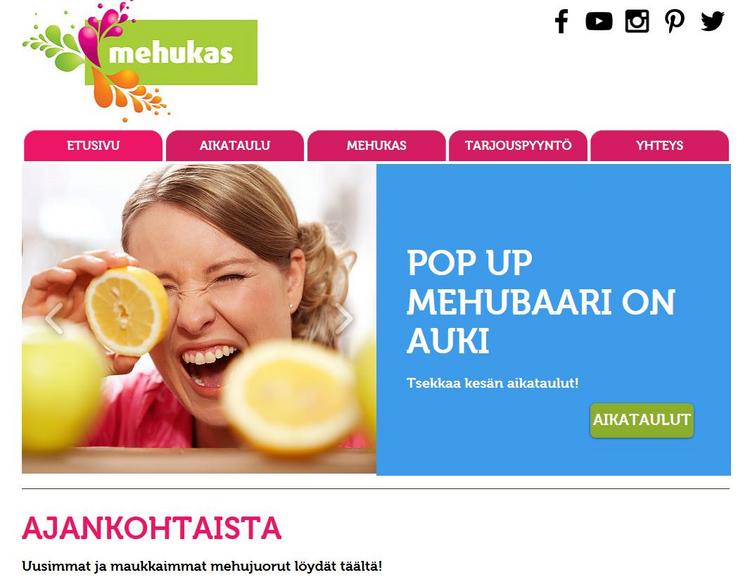The height and width of the screenshot is (582, 750).
Task: Click the green AIKATAULUT button
Action: coord(641,420)
